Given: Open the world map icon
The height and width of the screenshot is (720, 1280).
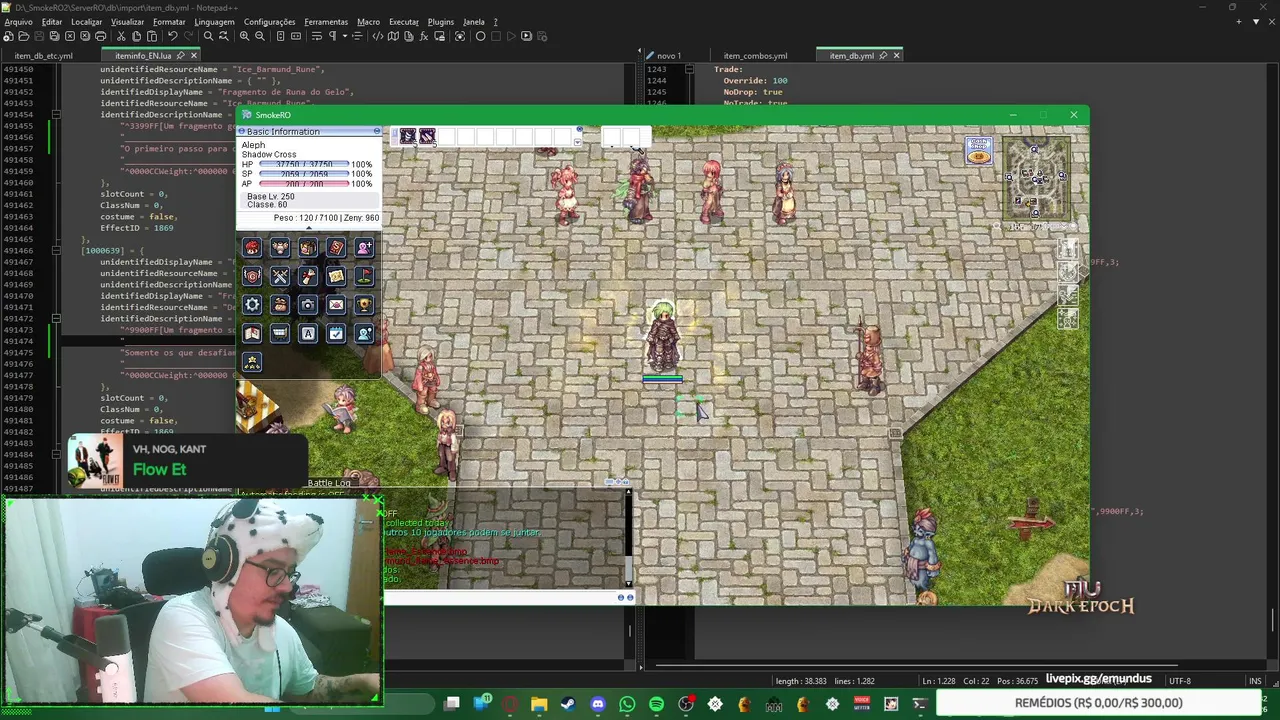Looking at the screenshot, I should click(x=336, y=276).
